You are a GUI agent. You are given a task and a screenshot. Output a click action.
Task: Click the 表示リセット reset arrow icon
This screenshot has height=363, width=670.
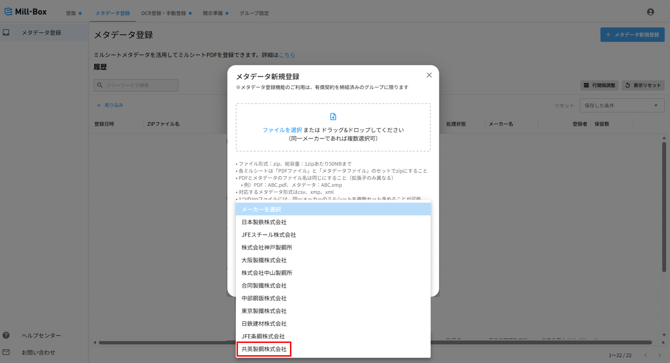(x=627, y=85)
